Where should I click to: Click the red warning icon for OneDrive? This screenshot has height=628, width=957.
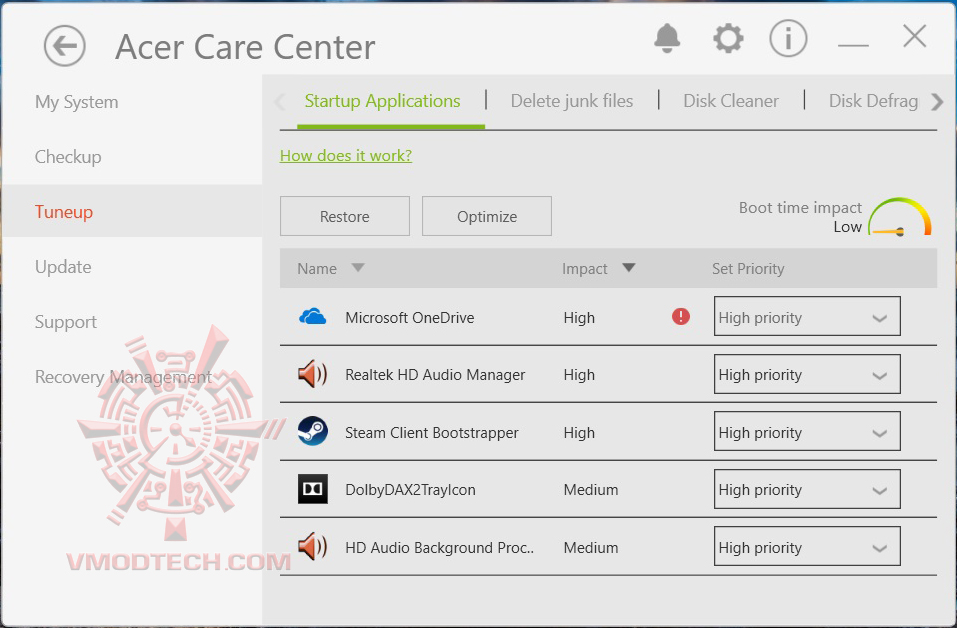(681, 317)
